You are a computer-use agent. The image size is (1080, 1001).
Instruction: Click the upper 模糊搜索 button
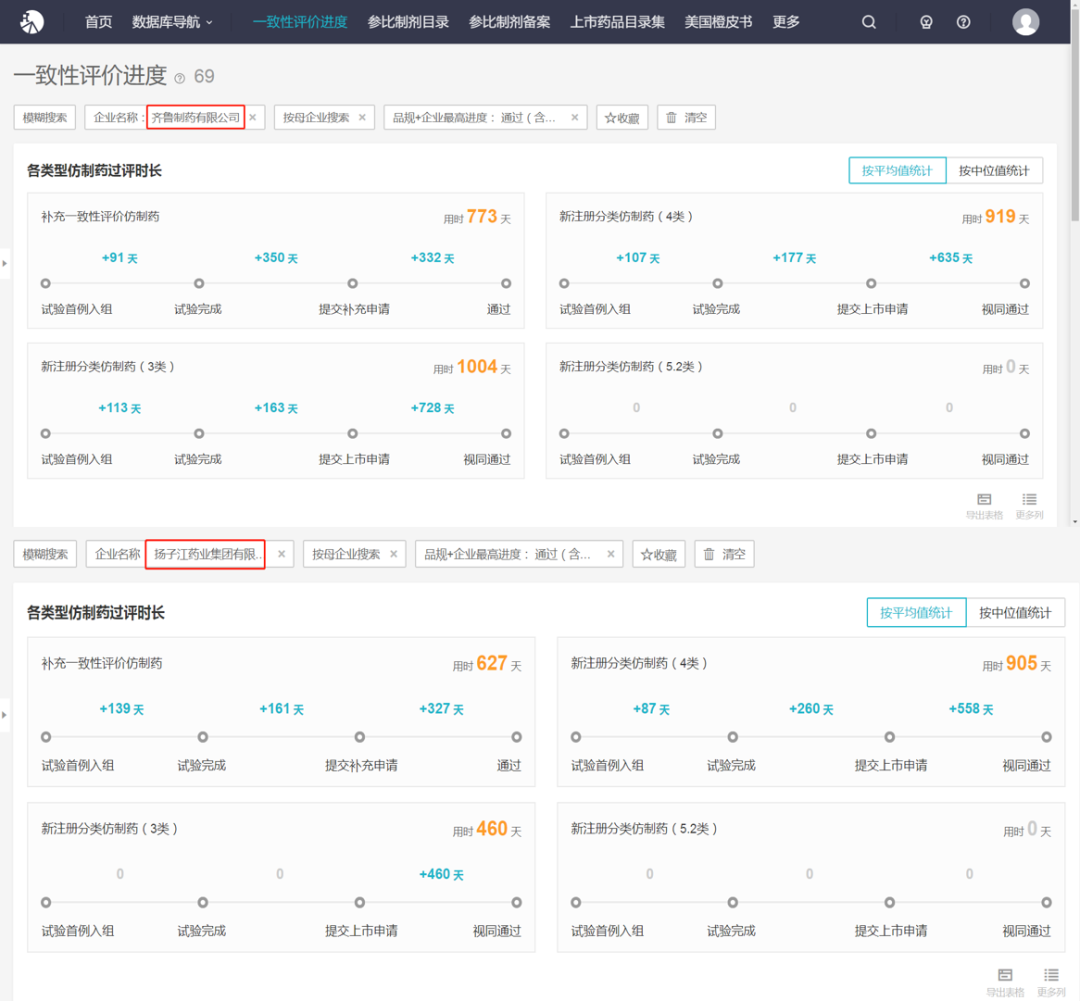(x=45, y=117)
